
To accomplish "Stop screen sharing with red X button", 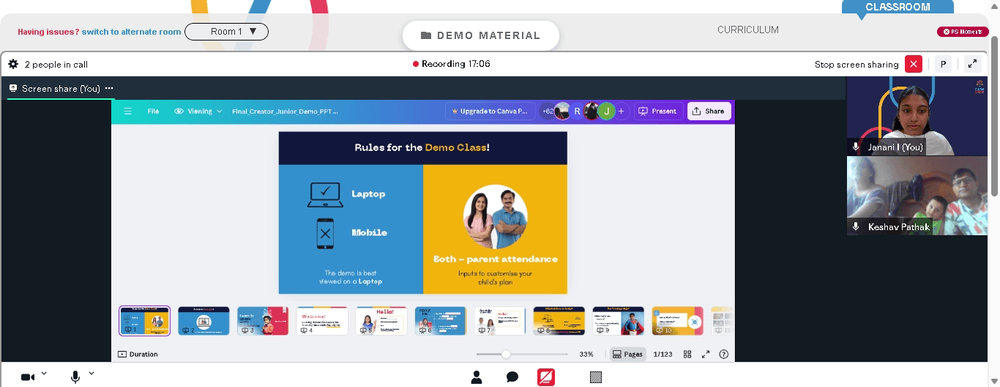I will point(913,64).
